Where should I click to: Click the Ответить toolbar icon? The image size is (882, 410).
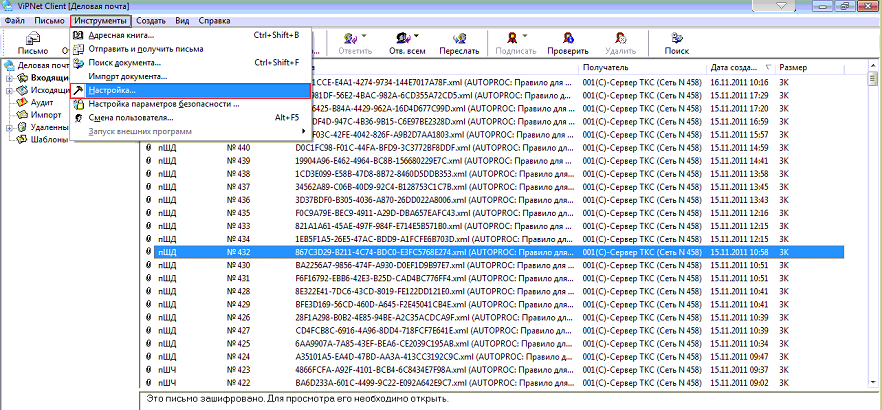pos(351,38)
